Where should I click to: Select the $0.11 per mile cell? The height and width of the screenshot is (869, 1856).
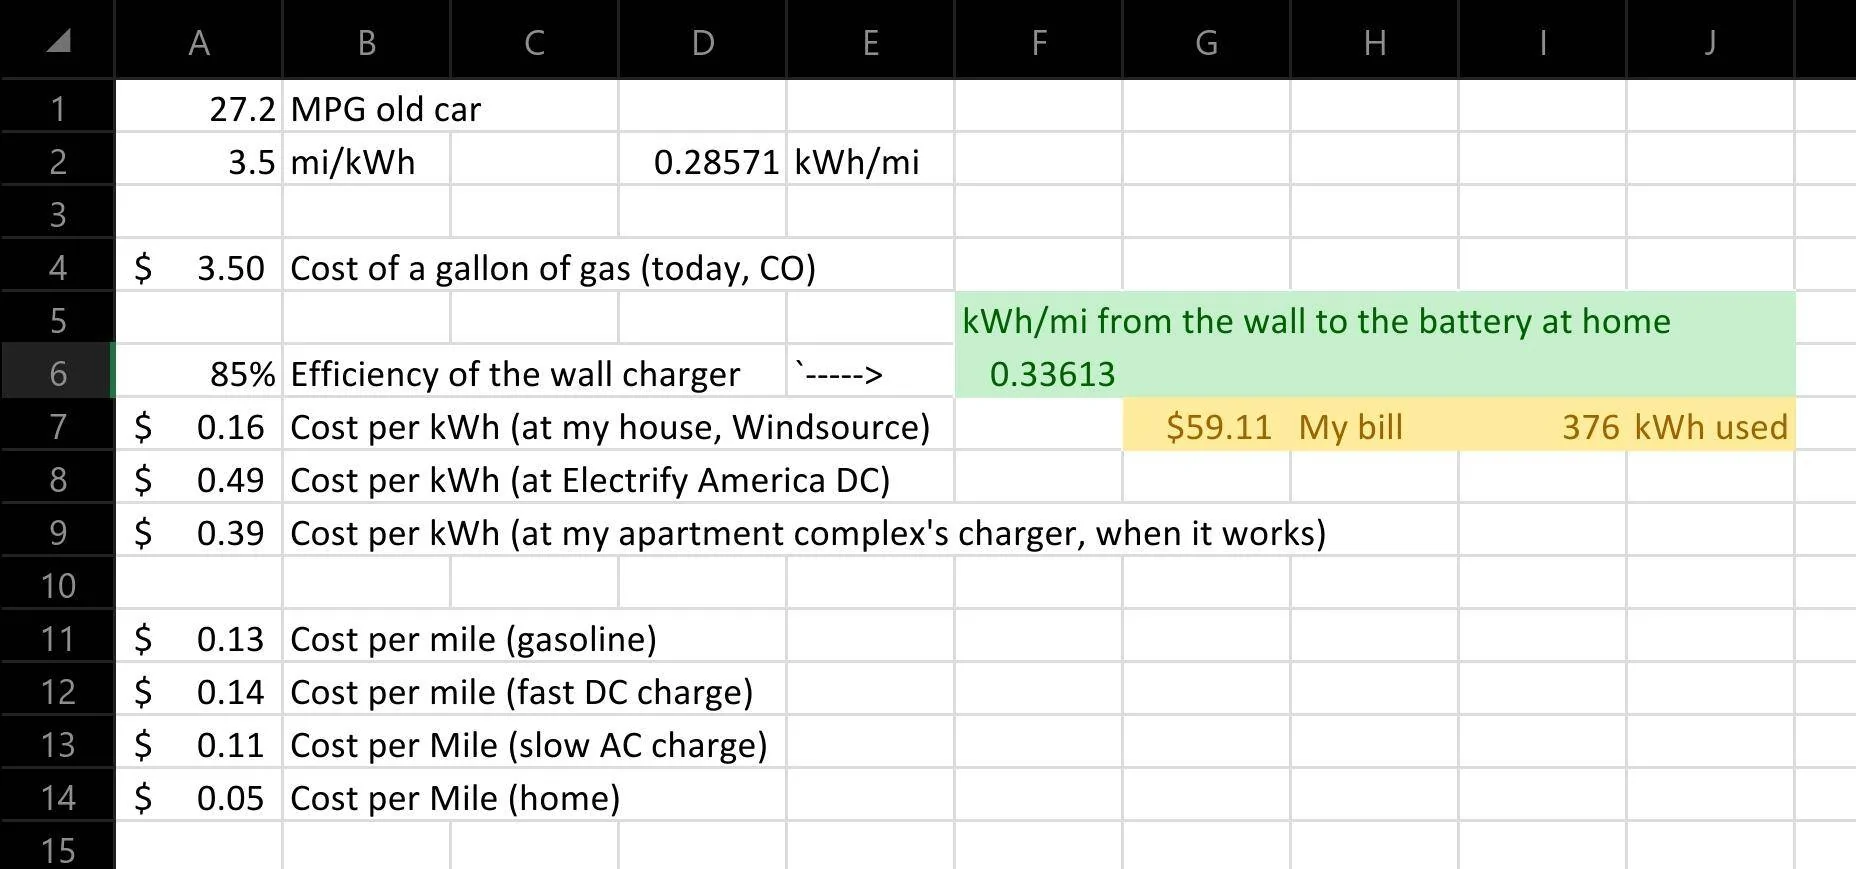pos(199,743)
